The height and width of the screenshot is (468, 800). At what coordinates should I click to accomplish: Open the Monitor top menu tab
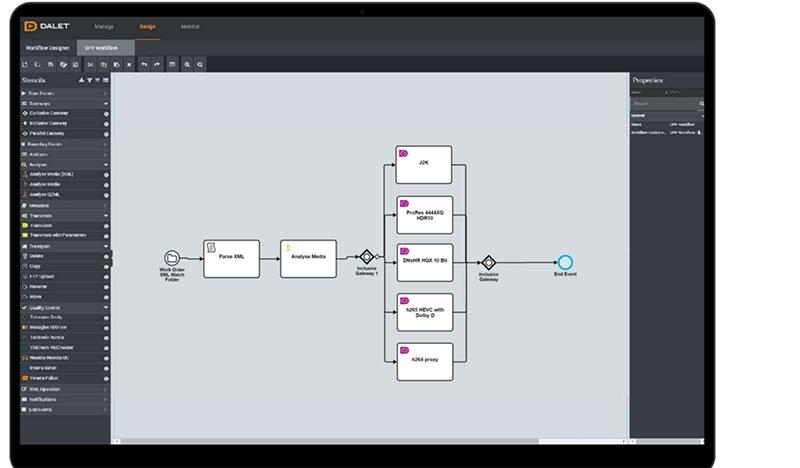coord(190,27)
